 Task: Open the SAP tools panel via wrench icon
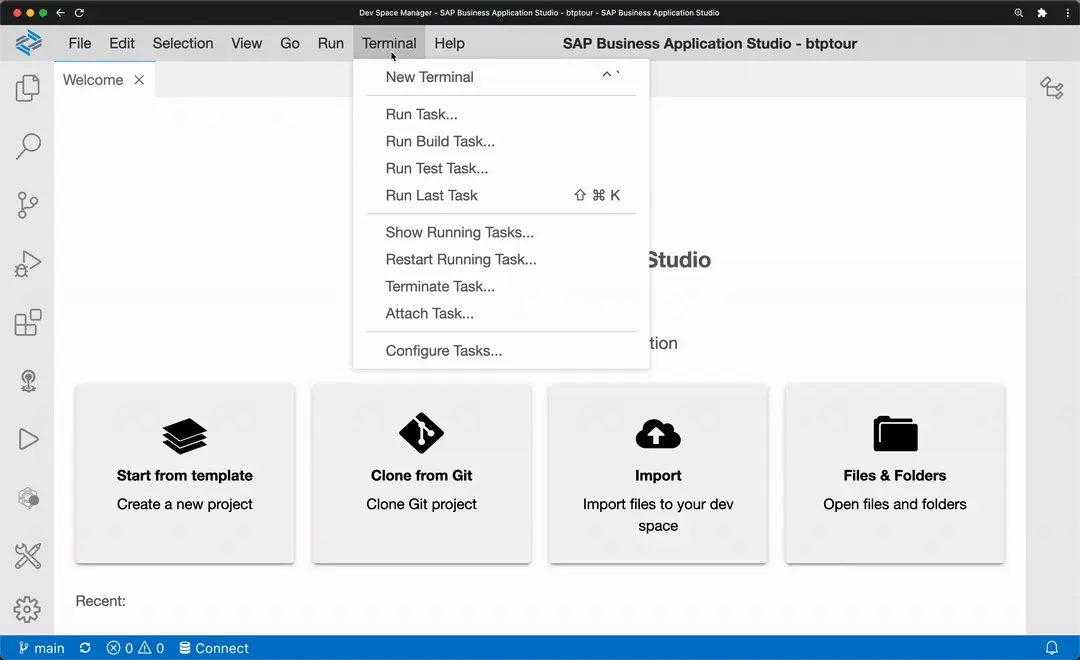(x=27, y=556)
